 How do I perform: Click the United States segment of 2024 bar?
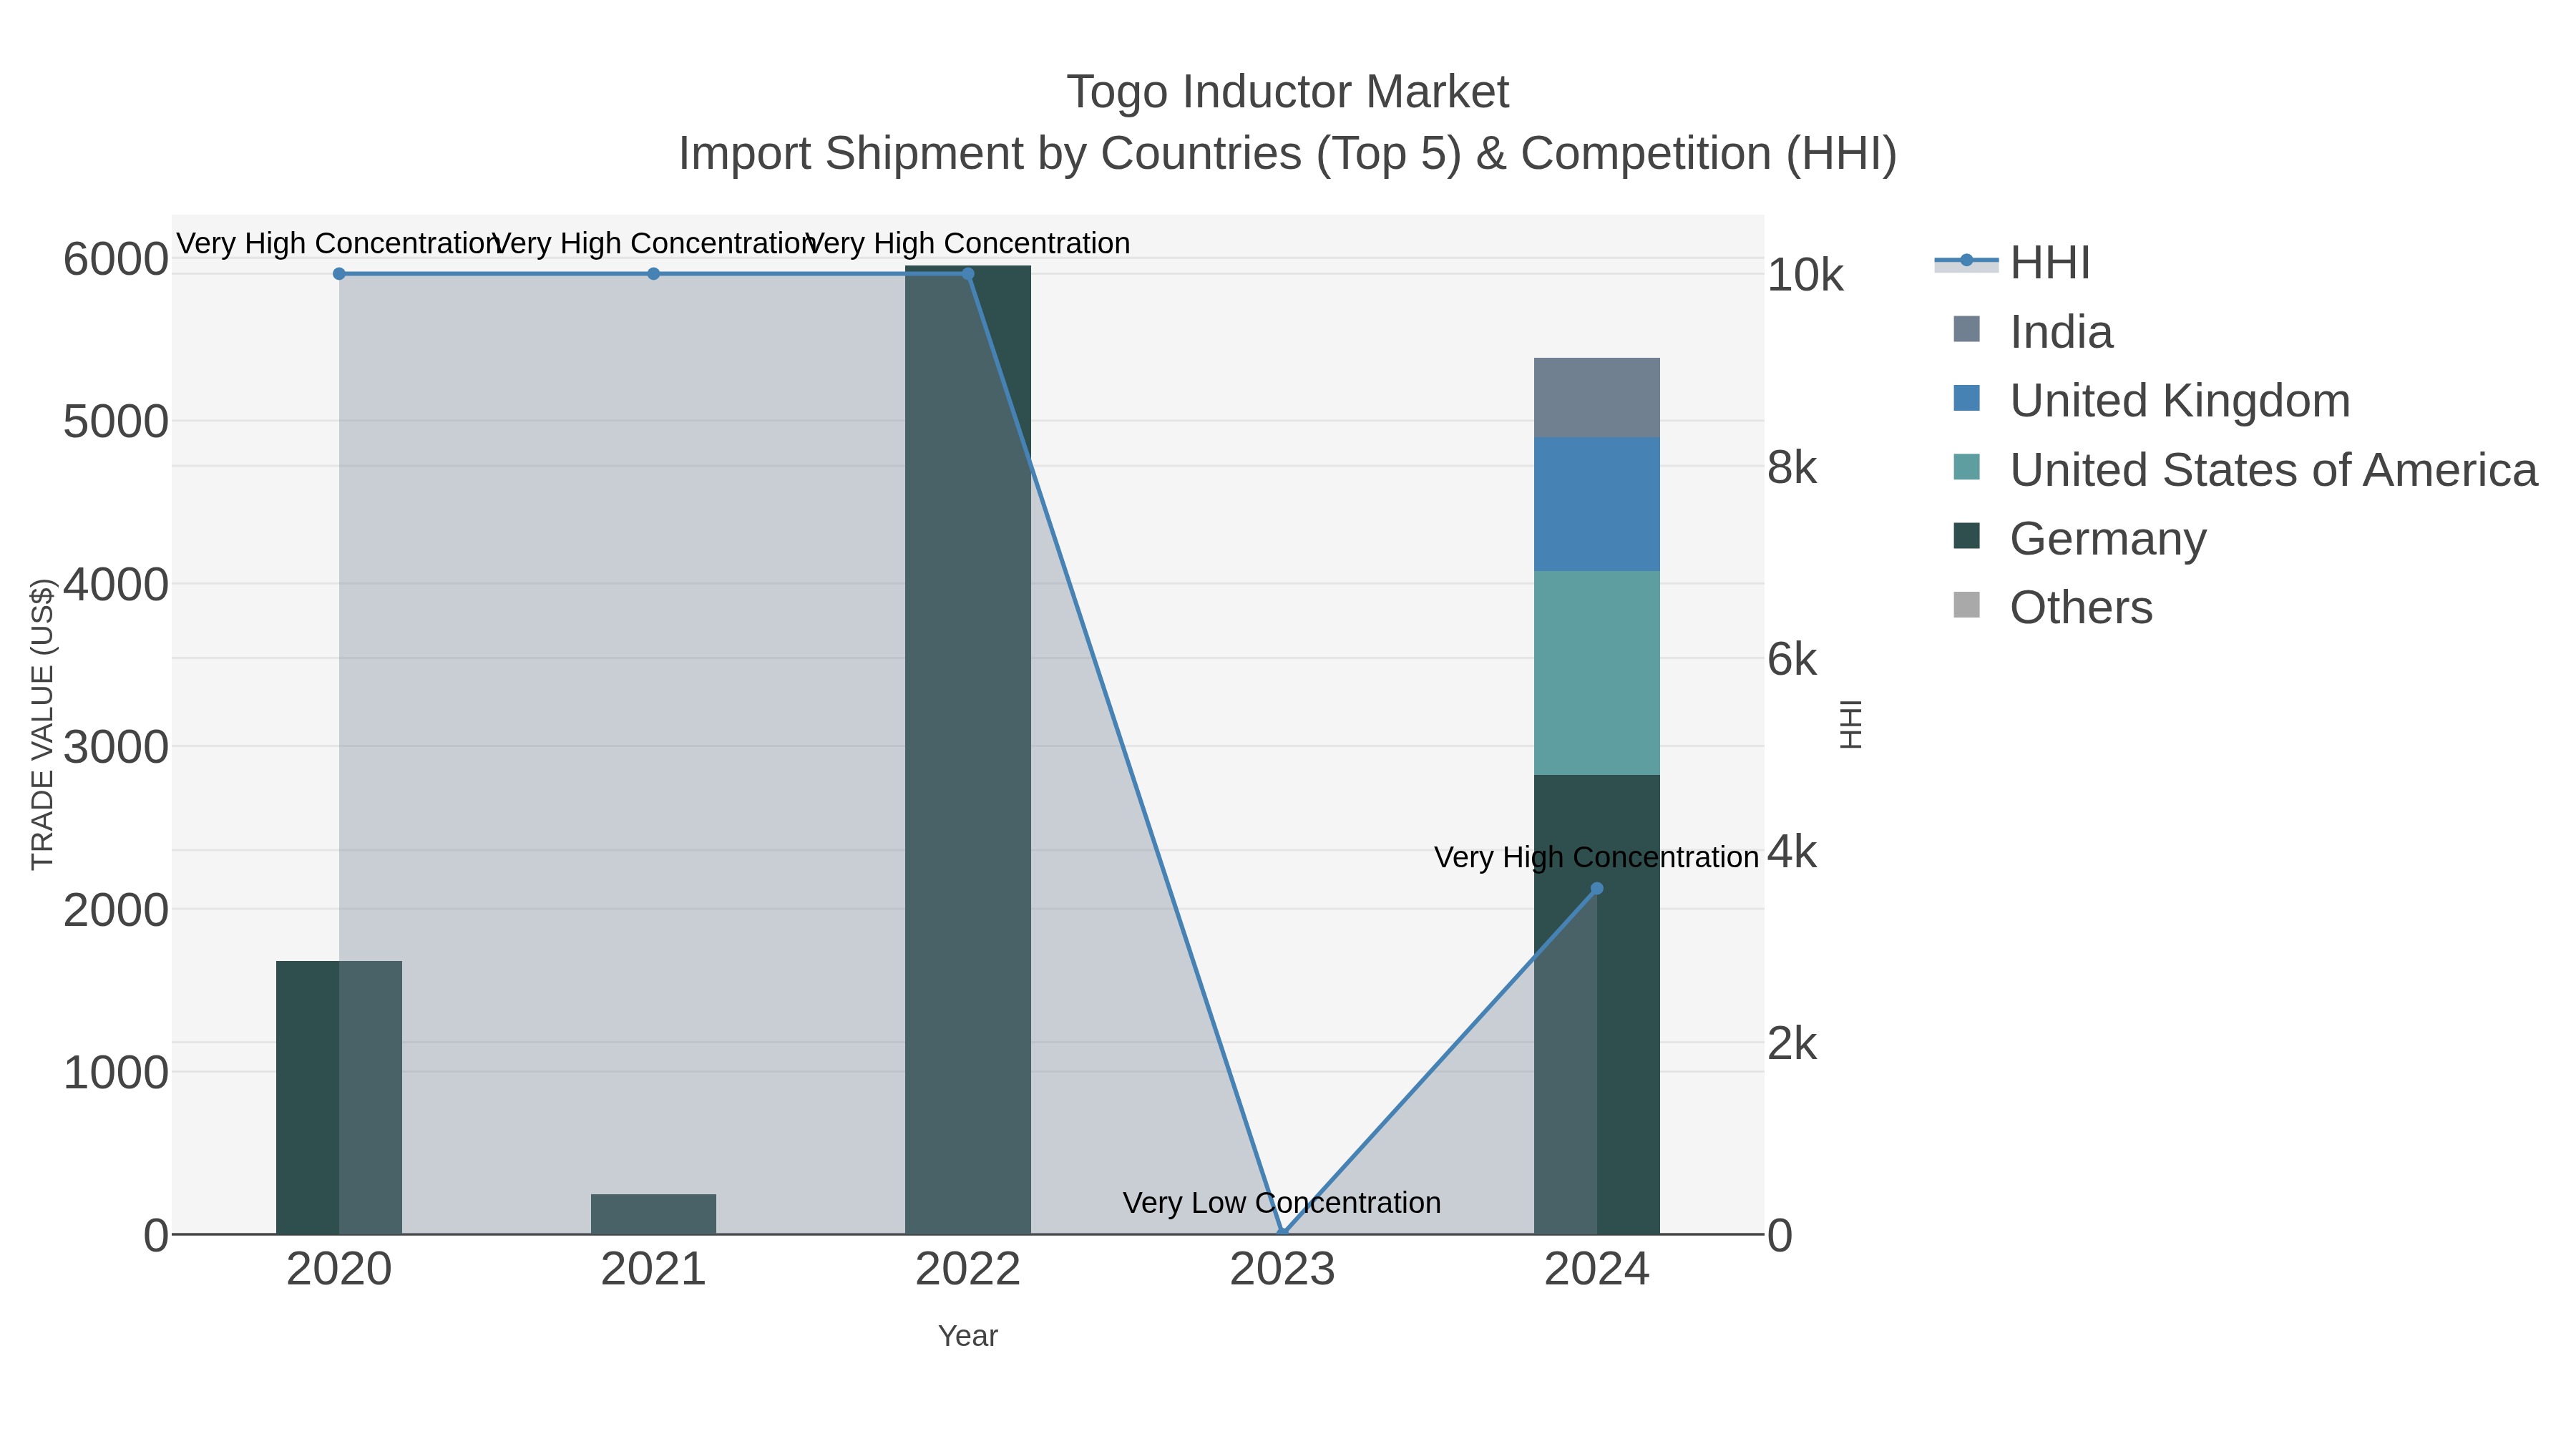pyautogui.click(x=1597, y=673)
